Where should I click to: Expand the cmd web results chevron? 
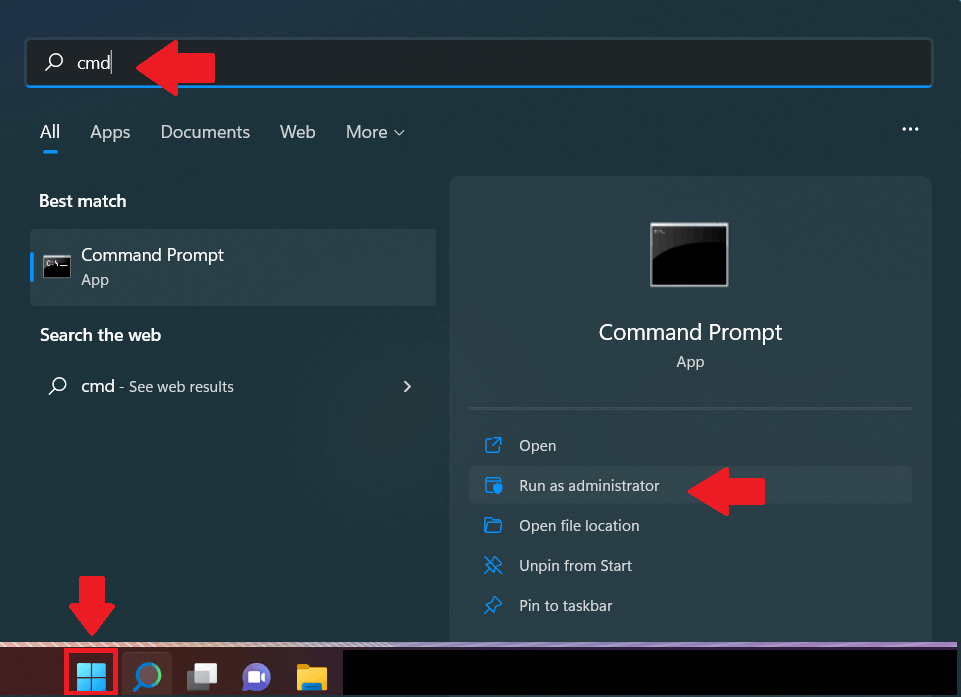(x=407, y=386)
